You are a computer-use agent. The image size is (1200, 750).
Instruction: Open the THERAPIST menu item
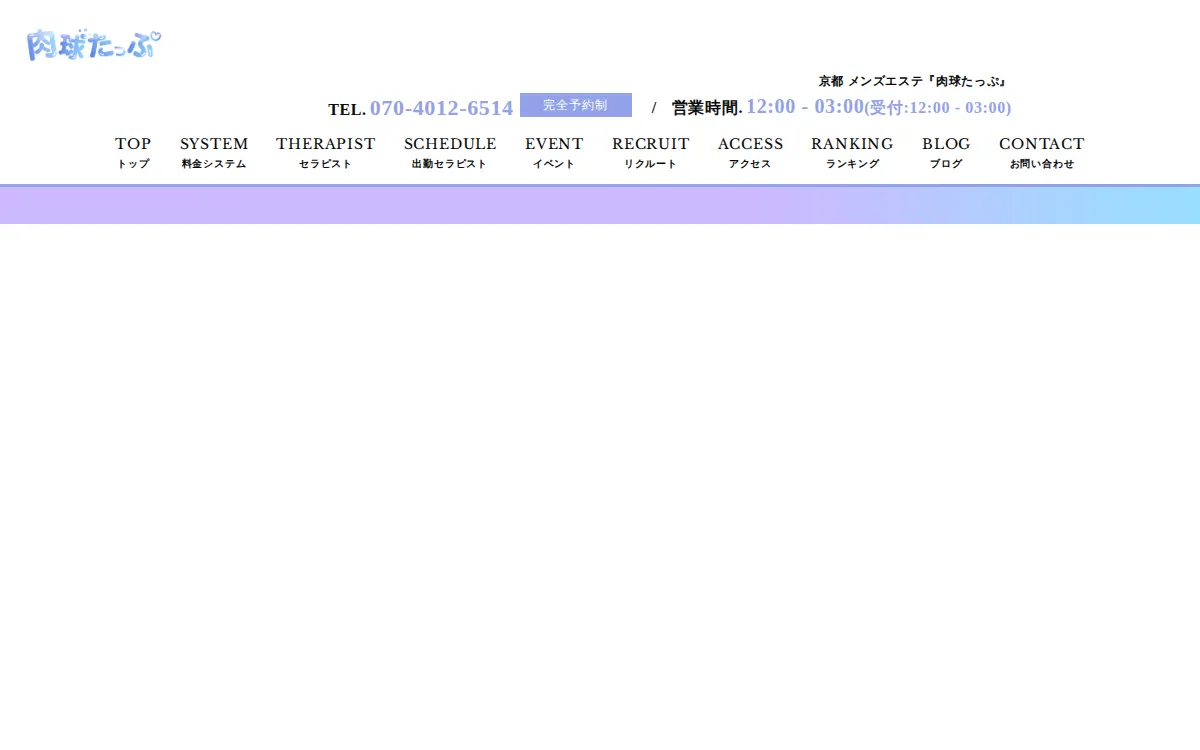click(326, 152)
